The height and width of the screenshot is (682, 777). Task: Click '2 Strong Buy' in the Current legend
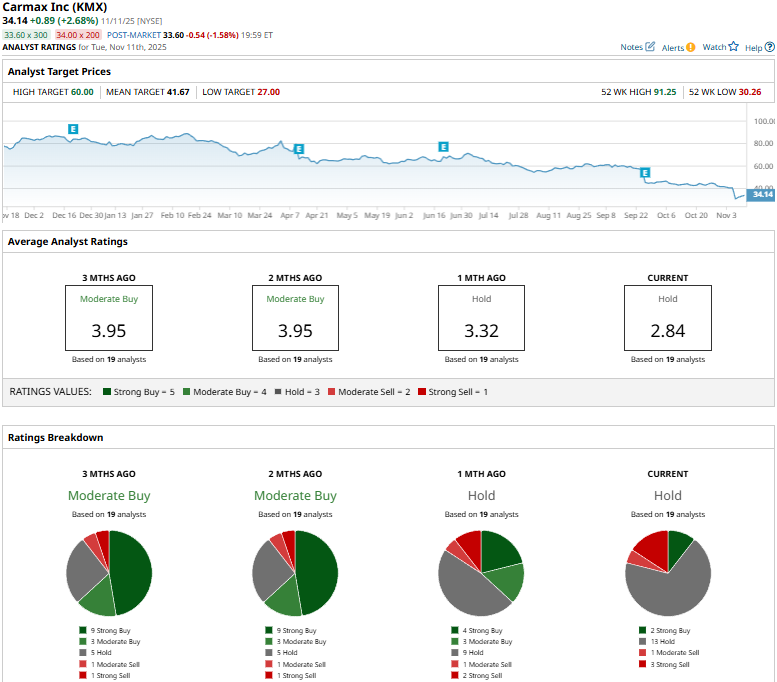coord(670,630)
